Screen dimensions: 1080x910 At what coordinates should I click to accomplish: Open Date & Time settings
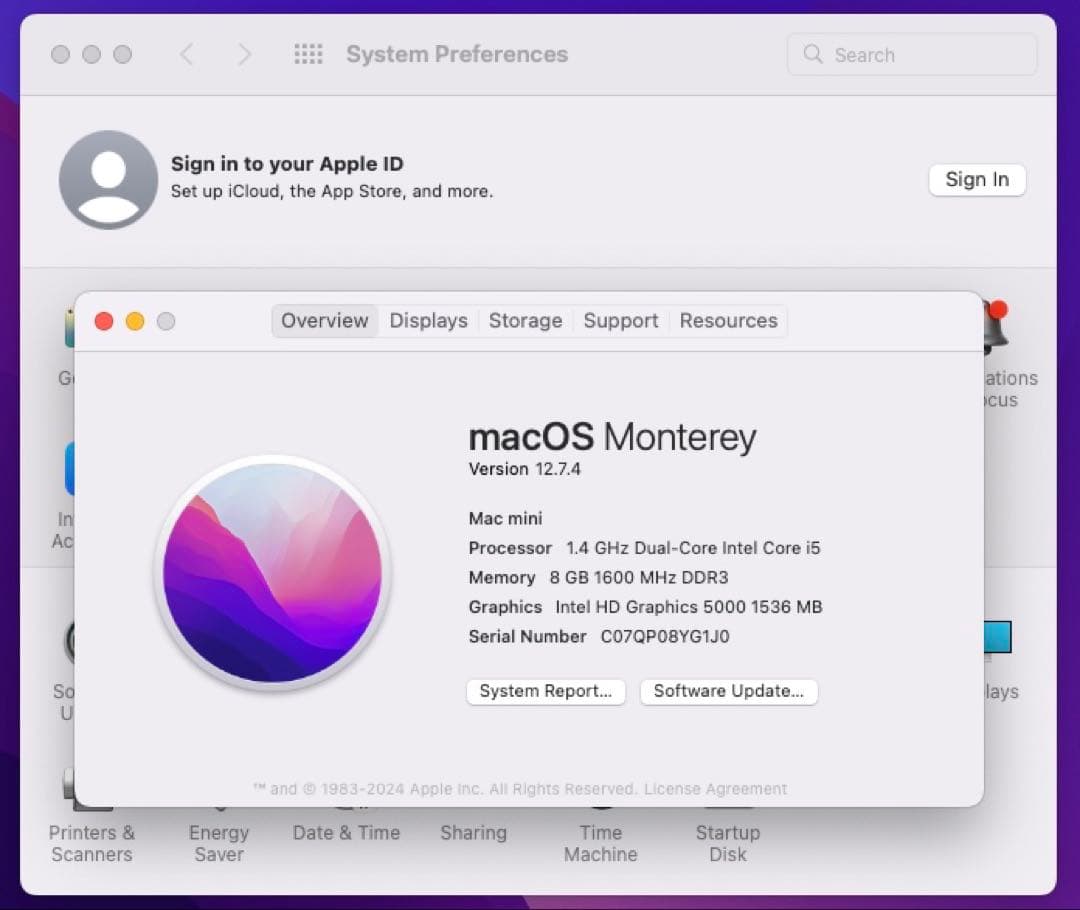tap(346, 832)
